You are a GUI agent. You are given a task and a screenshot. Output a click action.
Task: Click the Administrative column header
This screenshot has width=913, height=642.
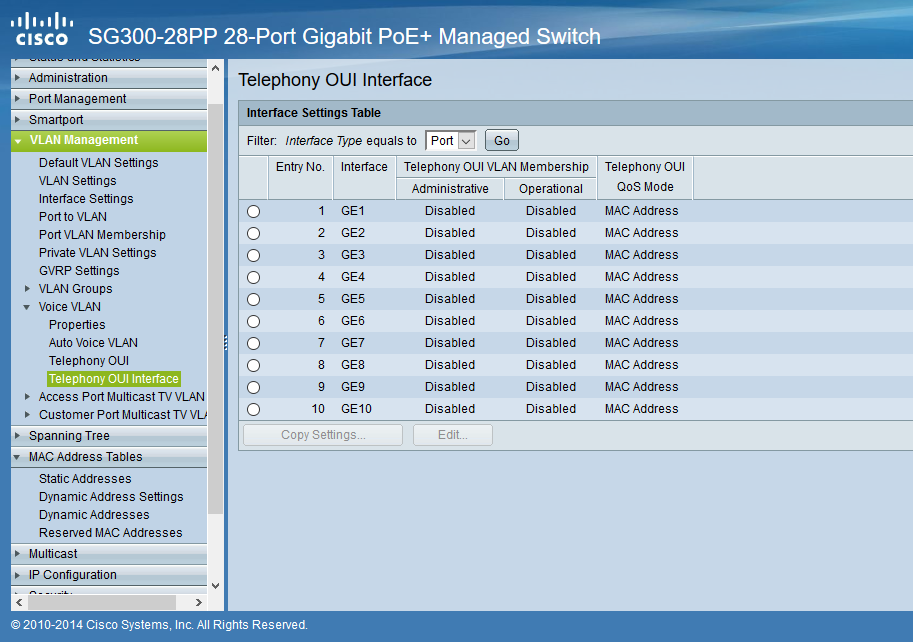(x=450, y=189)
